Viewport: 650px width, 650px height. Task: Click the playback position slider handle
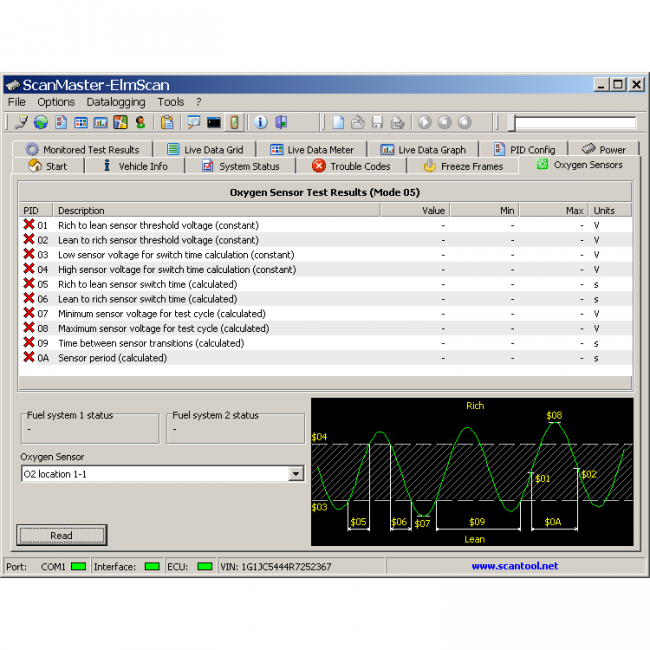tap(512, 123)
